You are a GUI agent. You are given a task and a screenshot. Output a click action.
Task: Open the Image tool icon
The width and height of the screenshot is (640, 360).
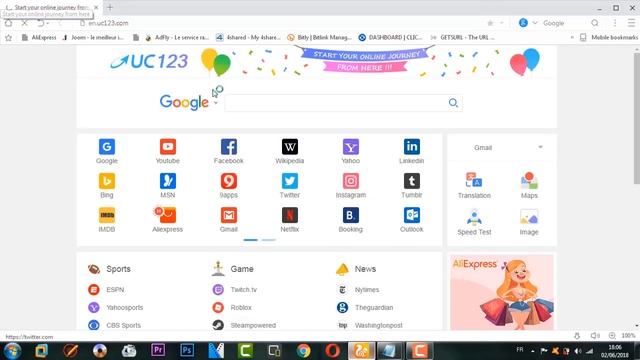pyautogui.click(x=529, y=217)
